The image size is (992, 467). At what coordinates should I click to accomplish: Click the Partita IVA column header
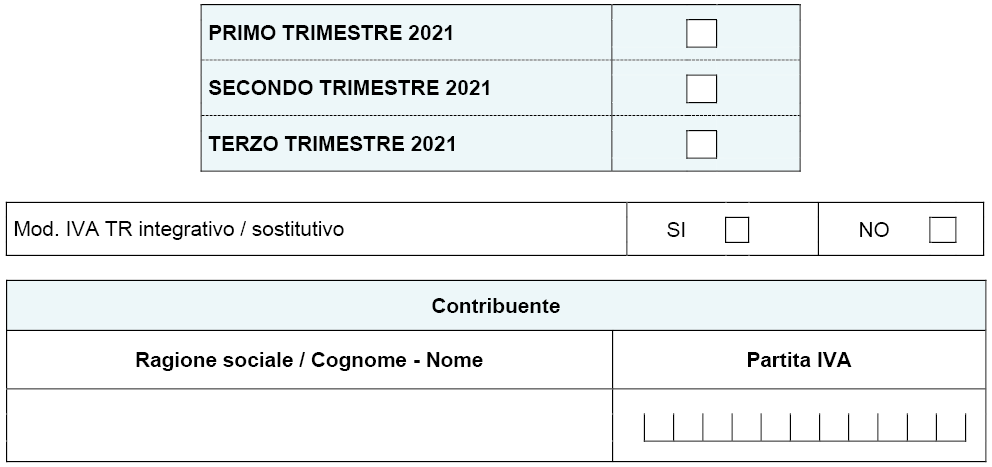798,359
